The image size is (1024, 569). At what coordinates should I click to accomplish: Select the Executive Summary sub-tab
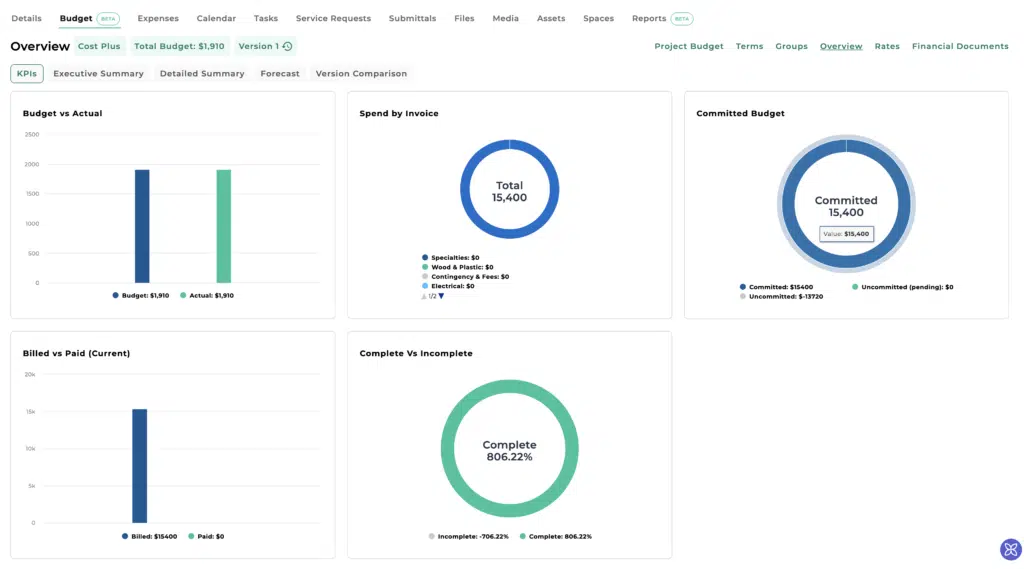[x=98, y=73]
